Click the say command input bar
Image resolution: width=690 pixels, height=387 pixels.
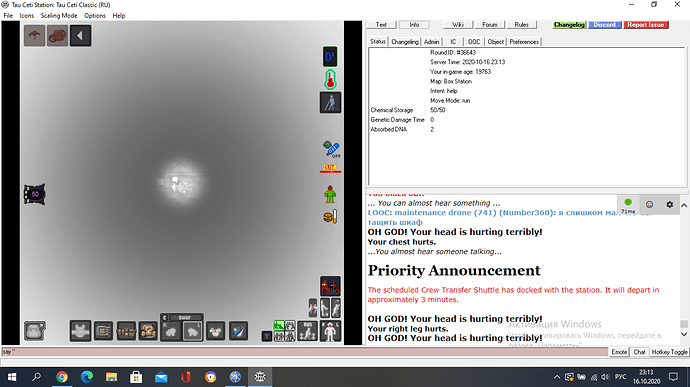(x=304, y=352)
